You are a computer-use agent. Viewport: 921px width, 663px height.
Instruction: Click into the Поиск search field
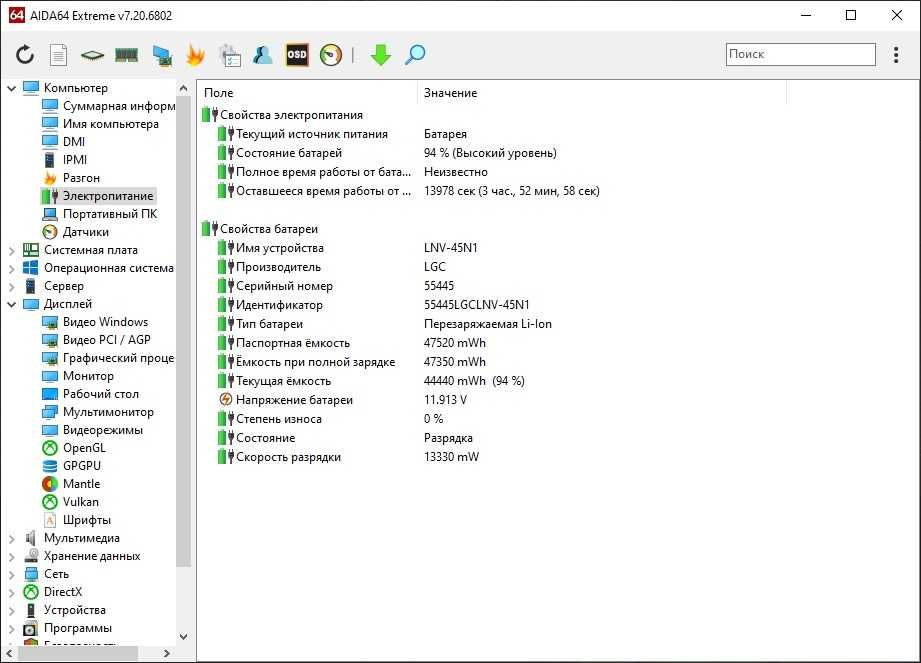801,54
